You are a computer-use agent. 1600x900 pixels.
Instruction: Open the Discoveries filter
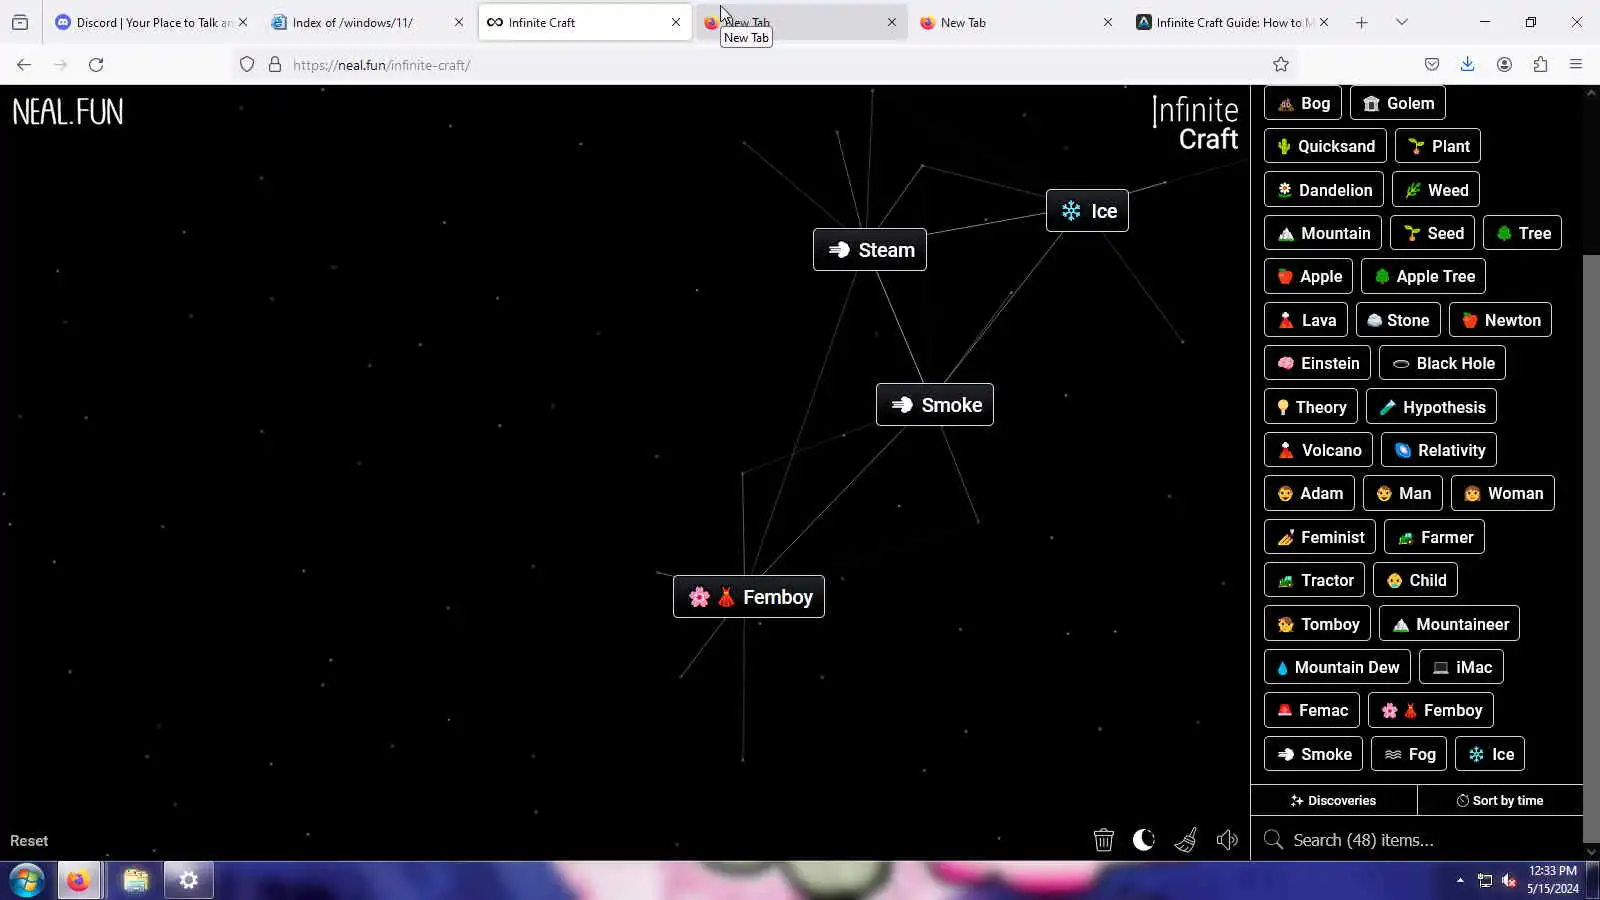(1333, 800)
